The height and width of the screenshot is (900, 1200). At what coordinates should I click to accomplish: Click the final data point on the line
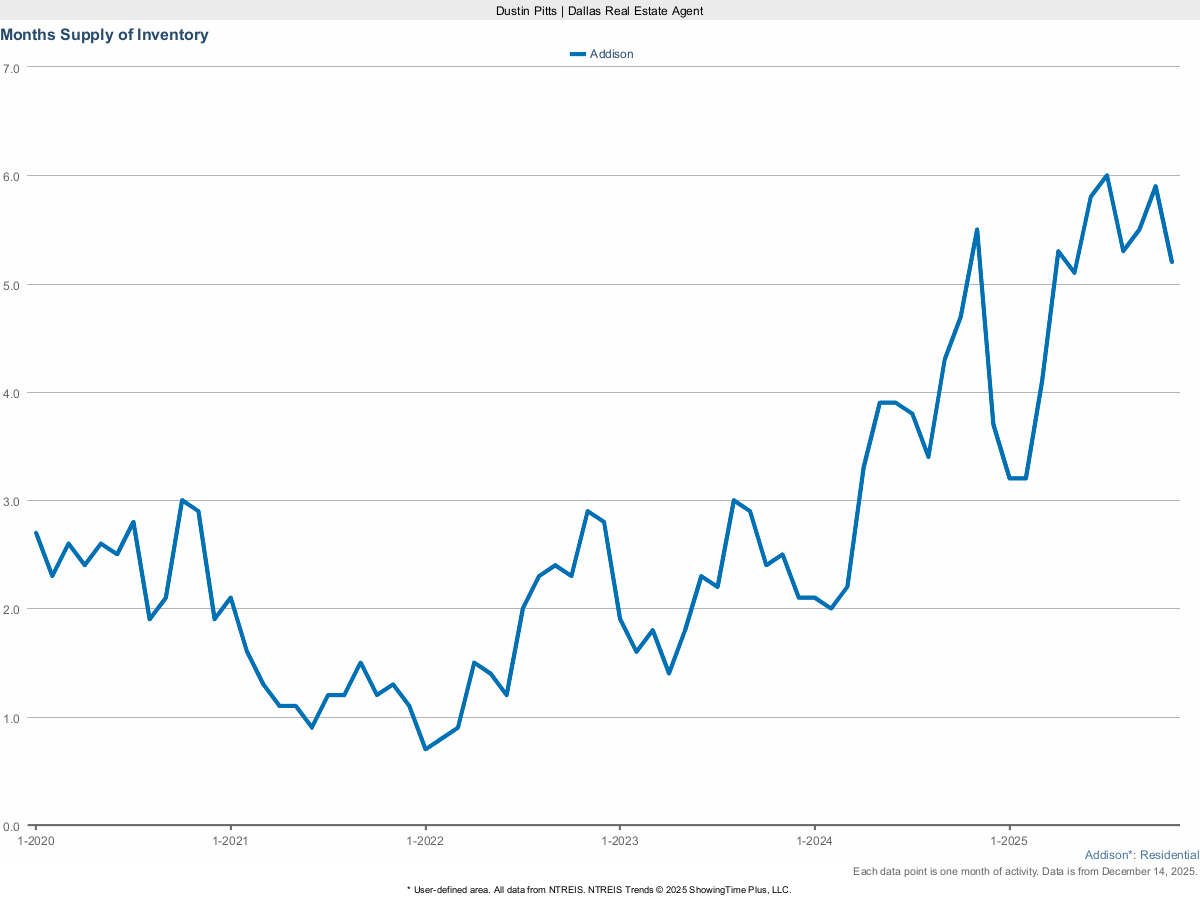[1172, 262]
